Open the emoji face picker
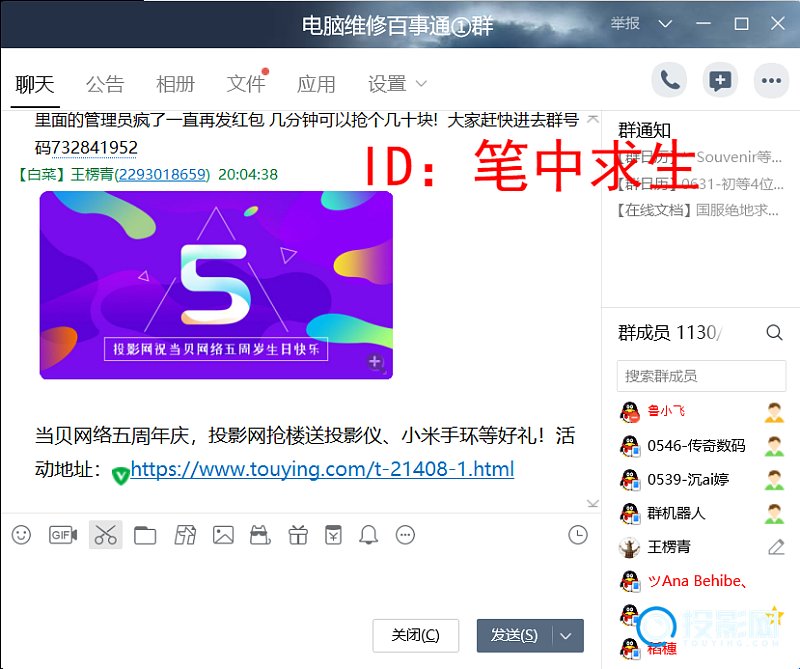The image size is (800, 669). 21,535
